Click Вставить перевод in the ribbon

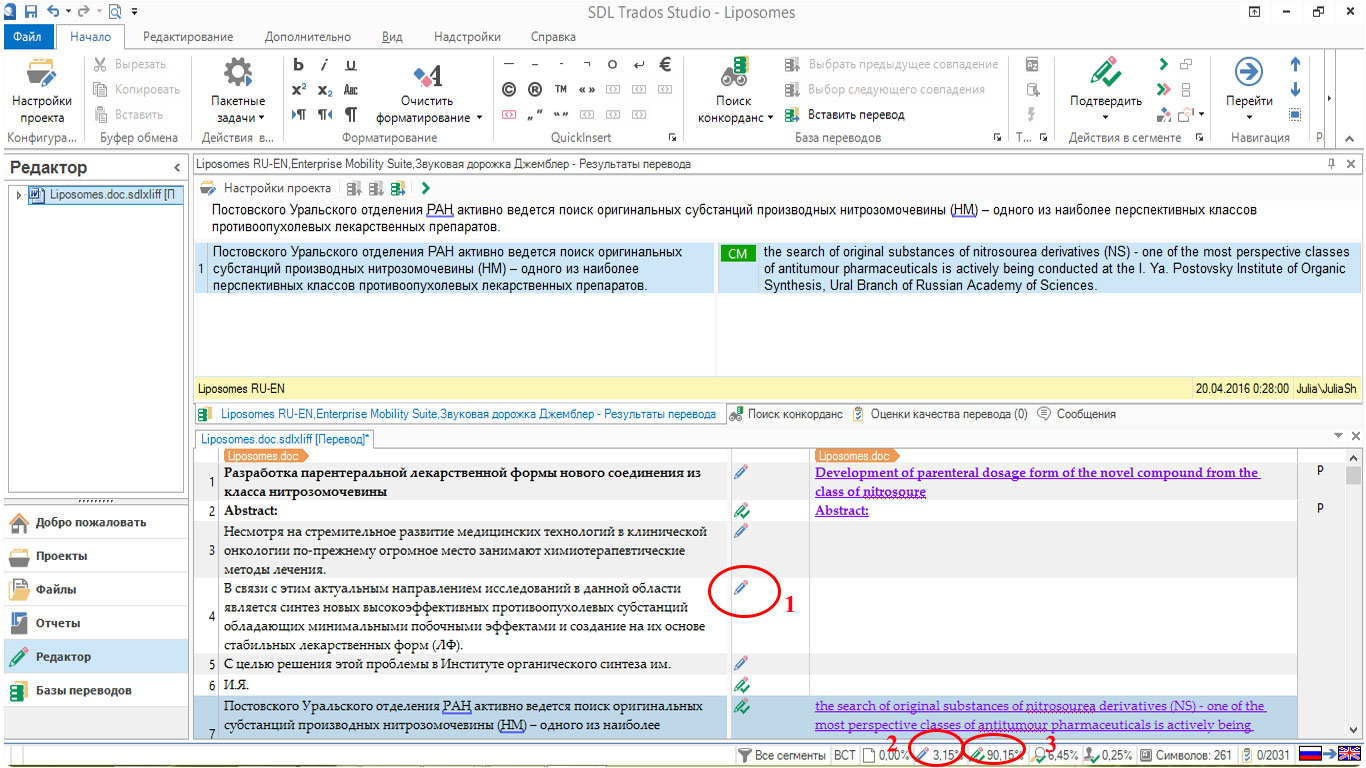[x=845, y=115]
